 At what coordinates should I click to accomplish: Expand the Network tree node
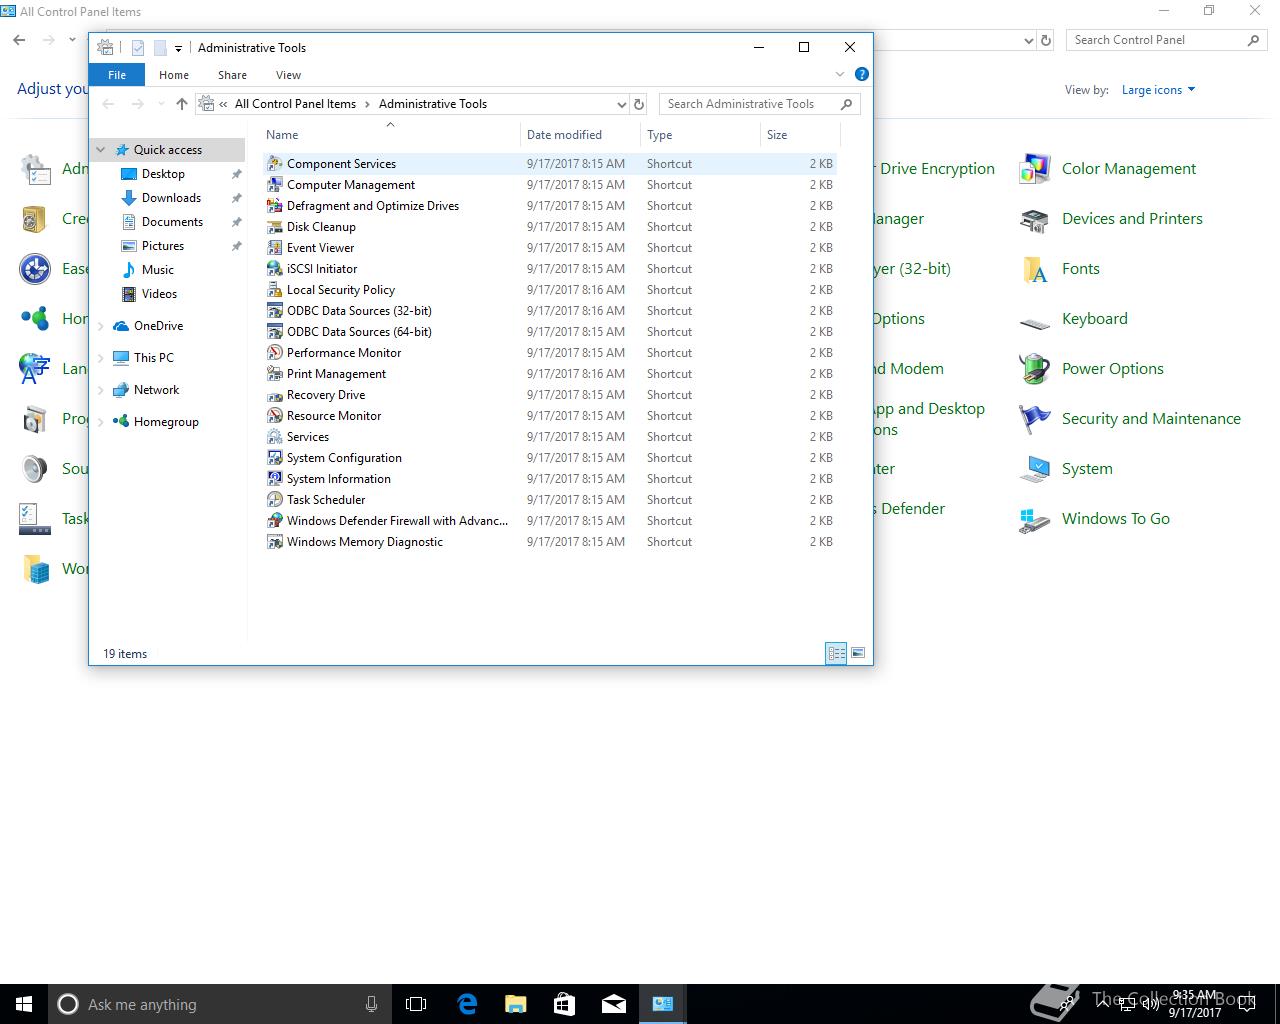(x=101, y=390)
